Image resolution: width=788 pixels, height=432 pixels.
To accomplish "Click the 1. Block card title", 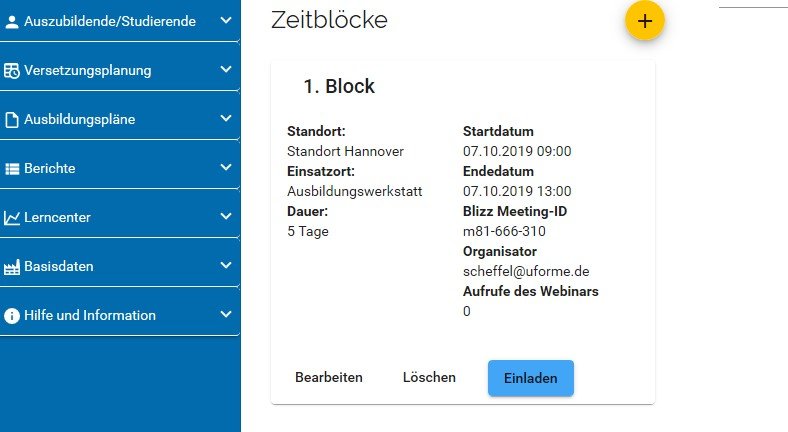I will pos(339,87).
